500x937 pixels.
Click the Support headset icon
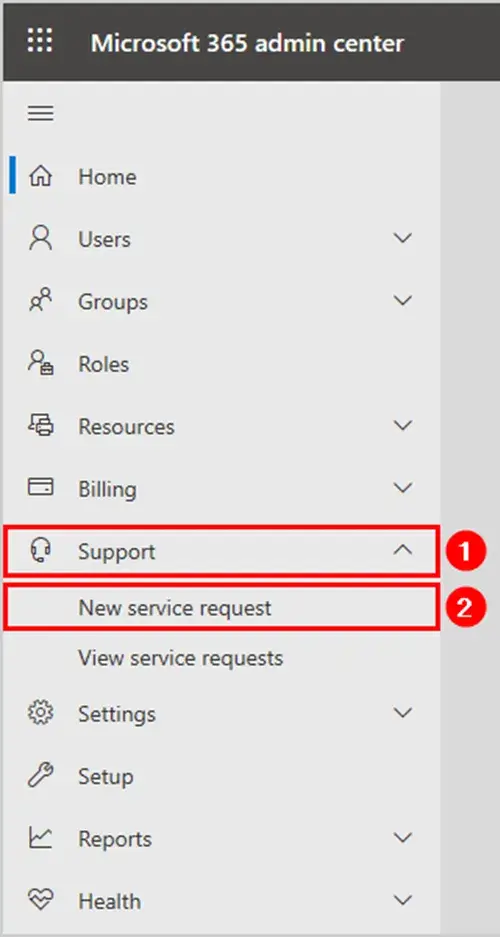pyautogui.click(x=41, y=550)
